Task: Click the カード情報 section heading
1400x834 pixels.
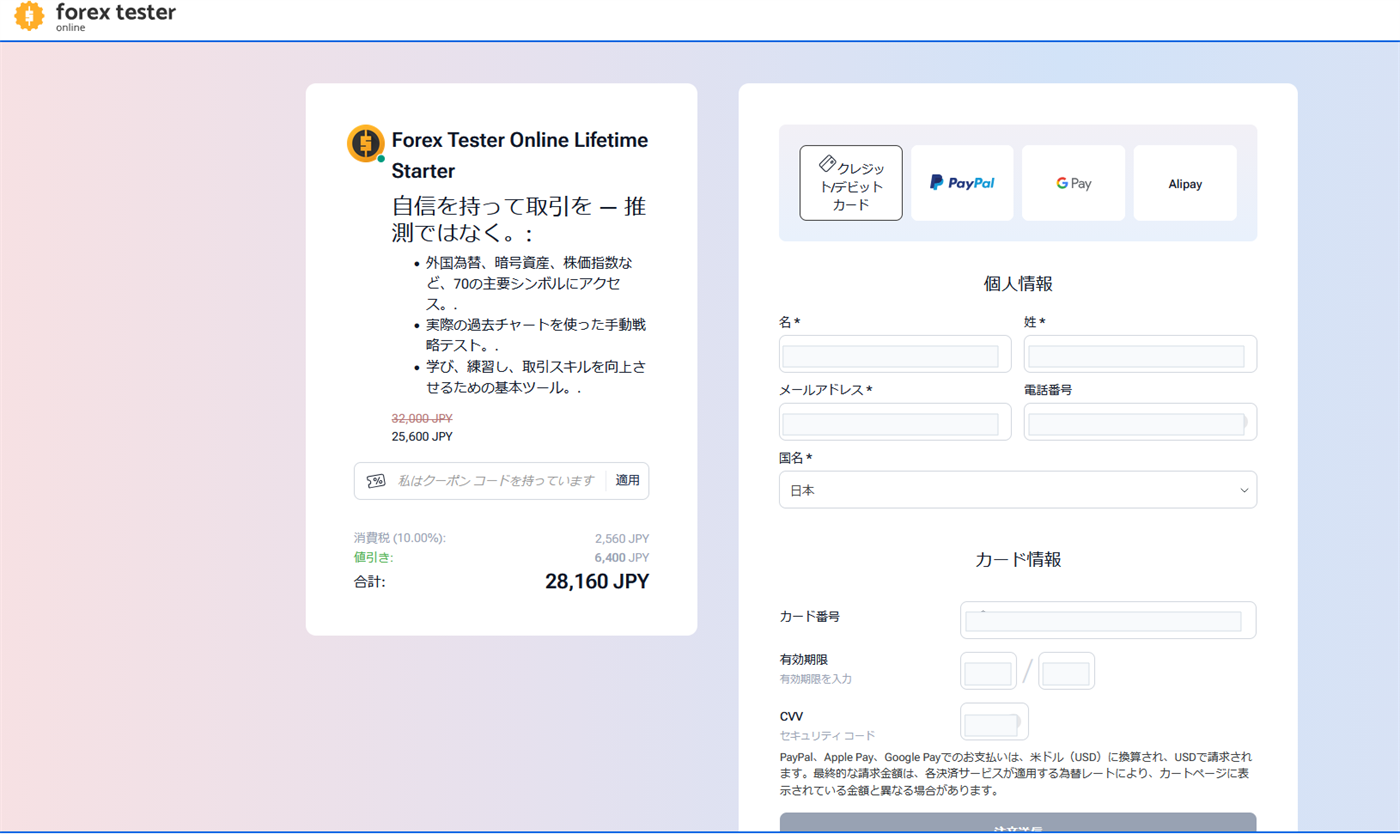Action: pyautogui.click(x=1018, y=559)
